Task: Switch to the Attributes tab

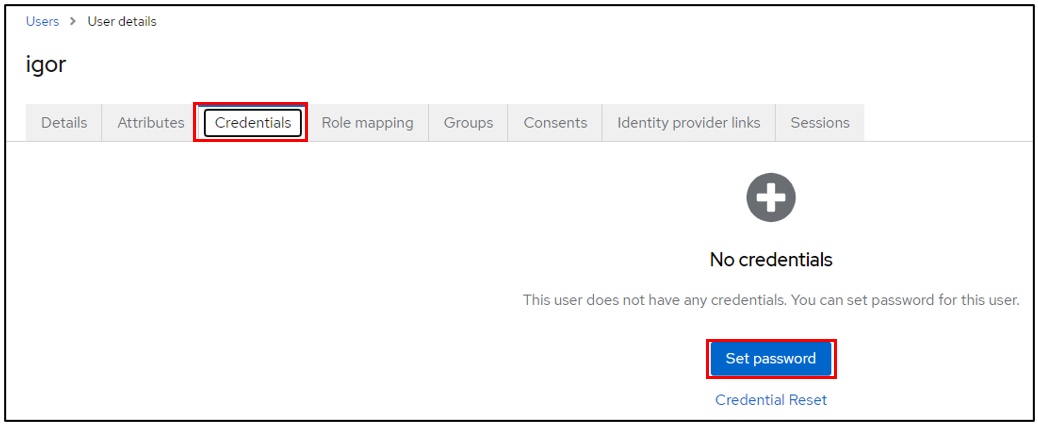Action: coord(150,123)
